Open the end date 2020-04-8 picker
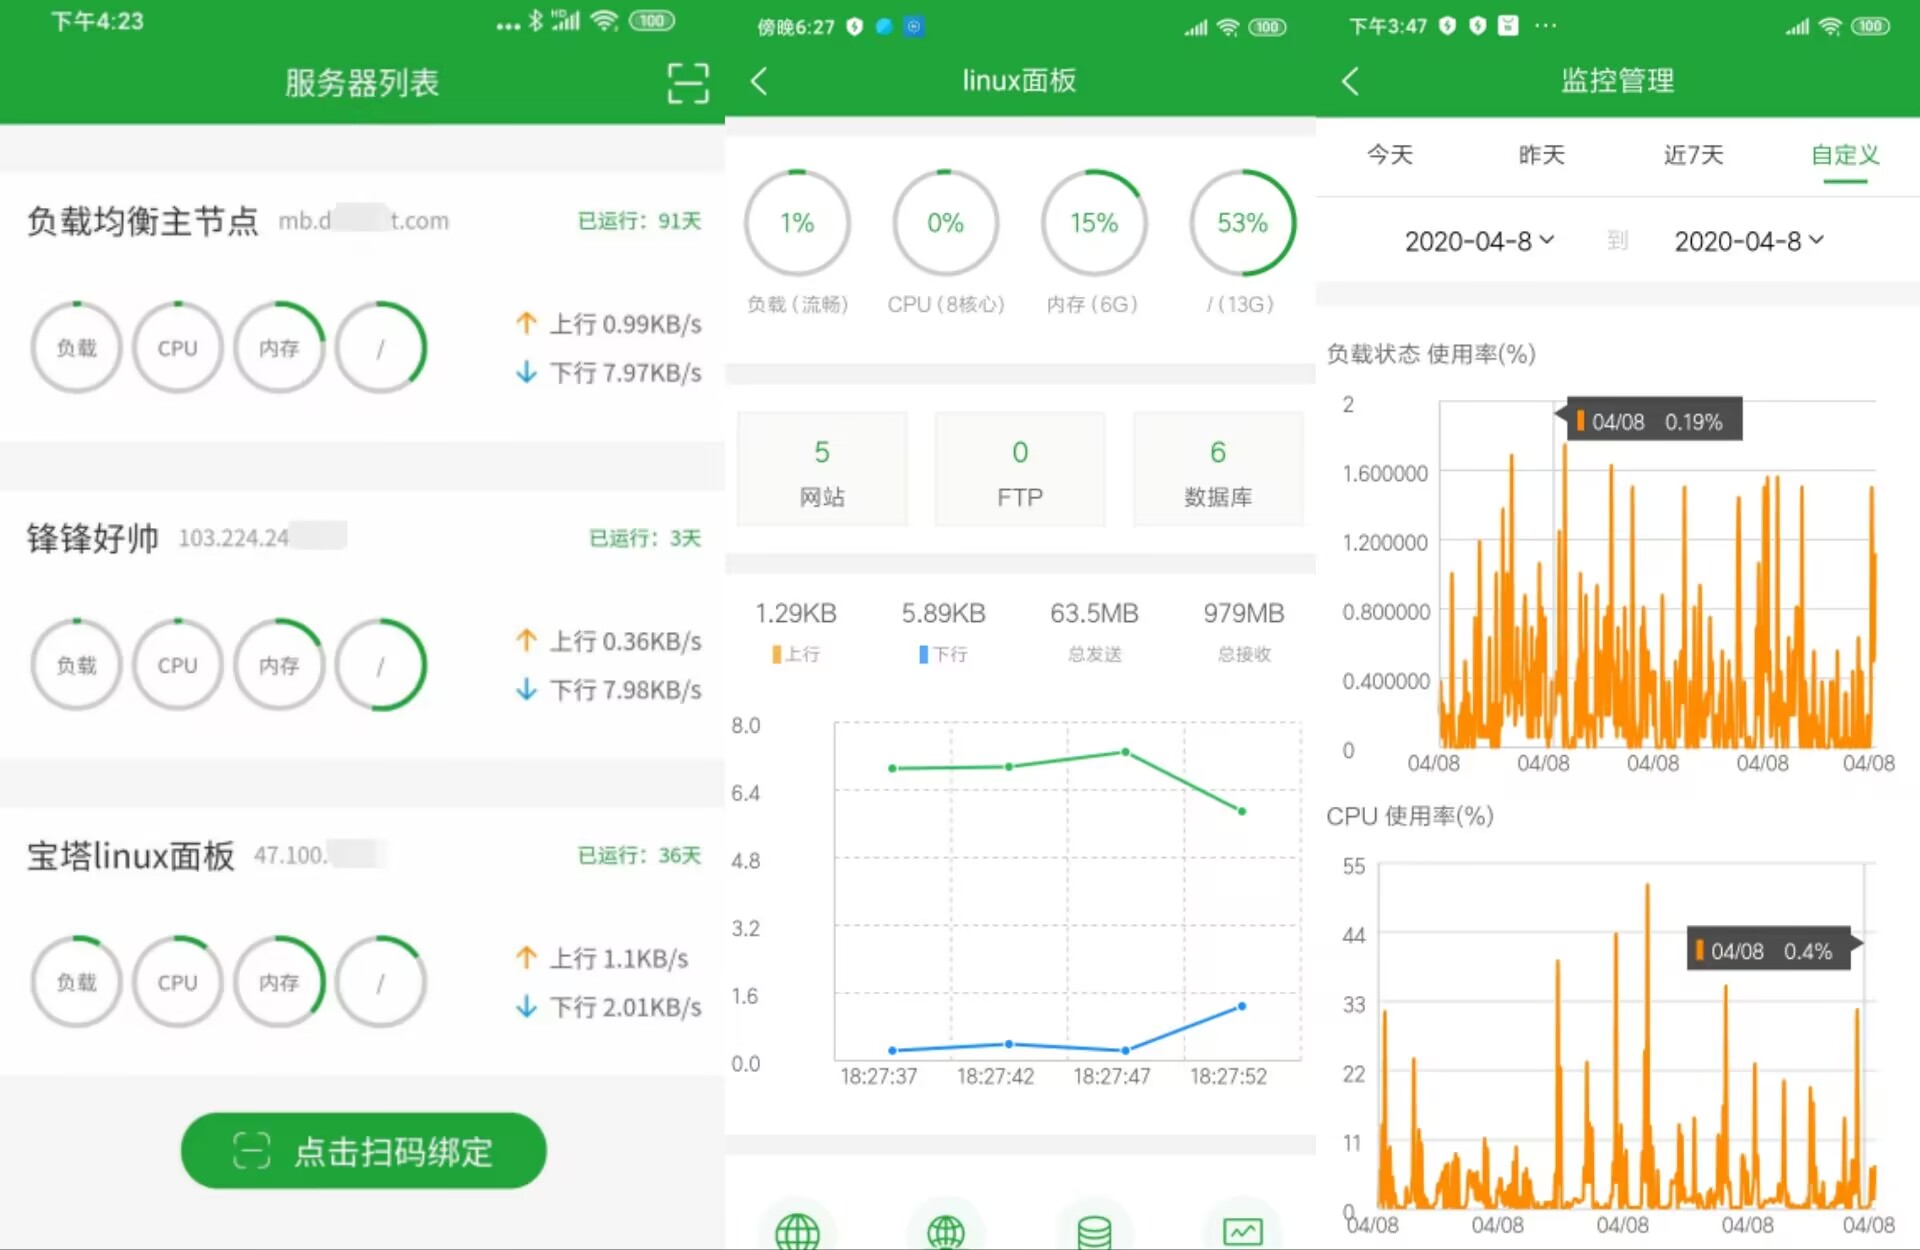 (x=1749, y=240)
